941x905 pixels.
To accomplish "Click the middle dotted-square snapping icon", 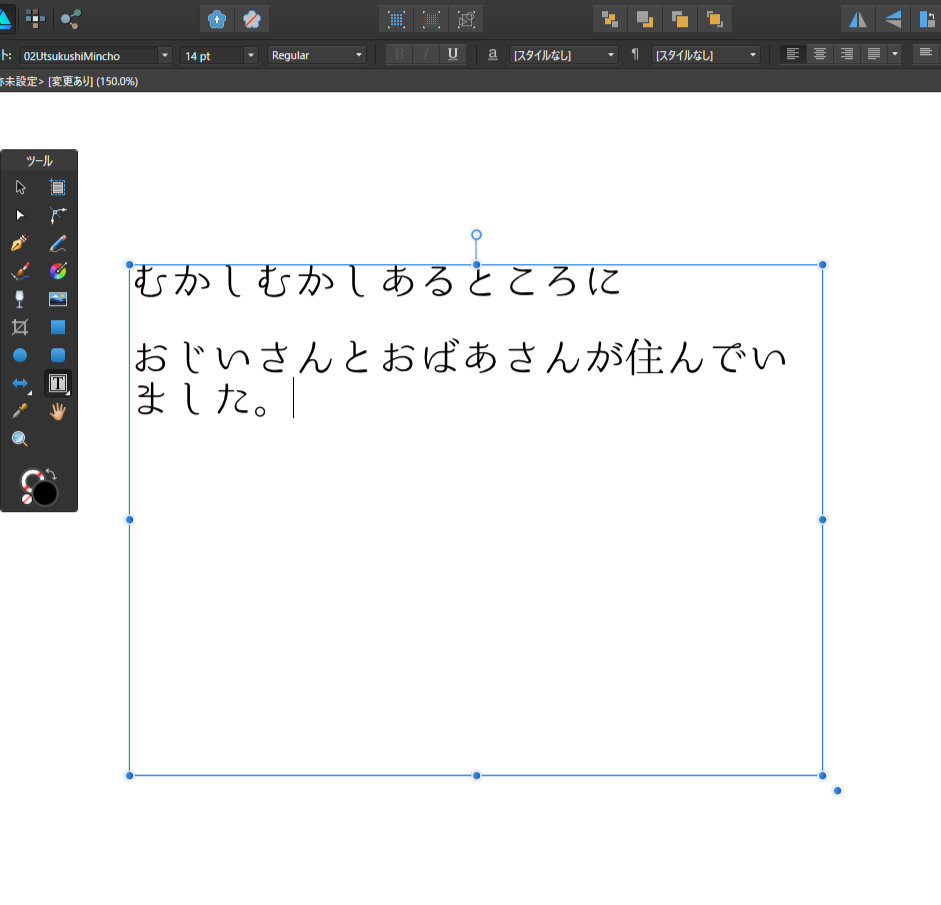I will (x=431, y=20).
